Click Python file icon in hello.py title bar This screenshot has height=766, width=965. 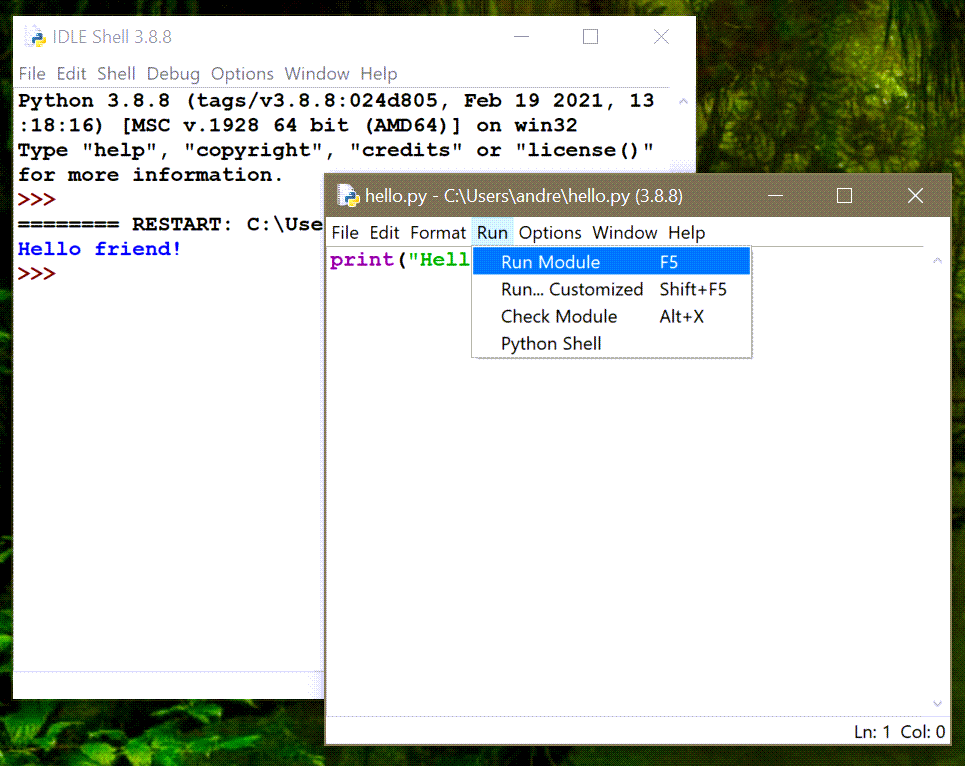(x=348, y=196)
